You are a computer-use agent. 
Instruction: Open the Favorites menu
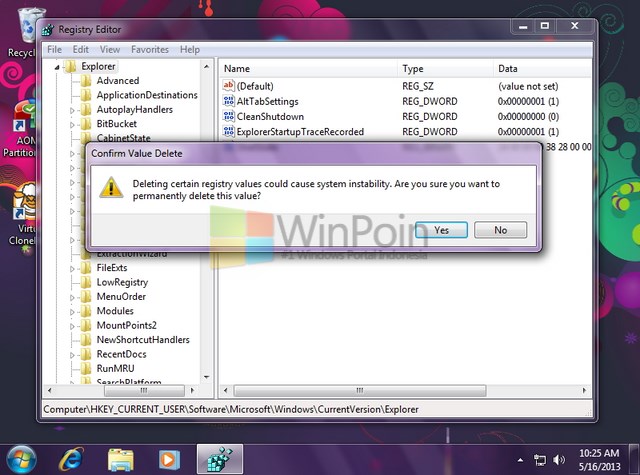click(x=150, y=50)
